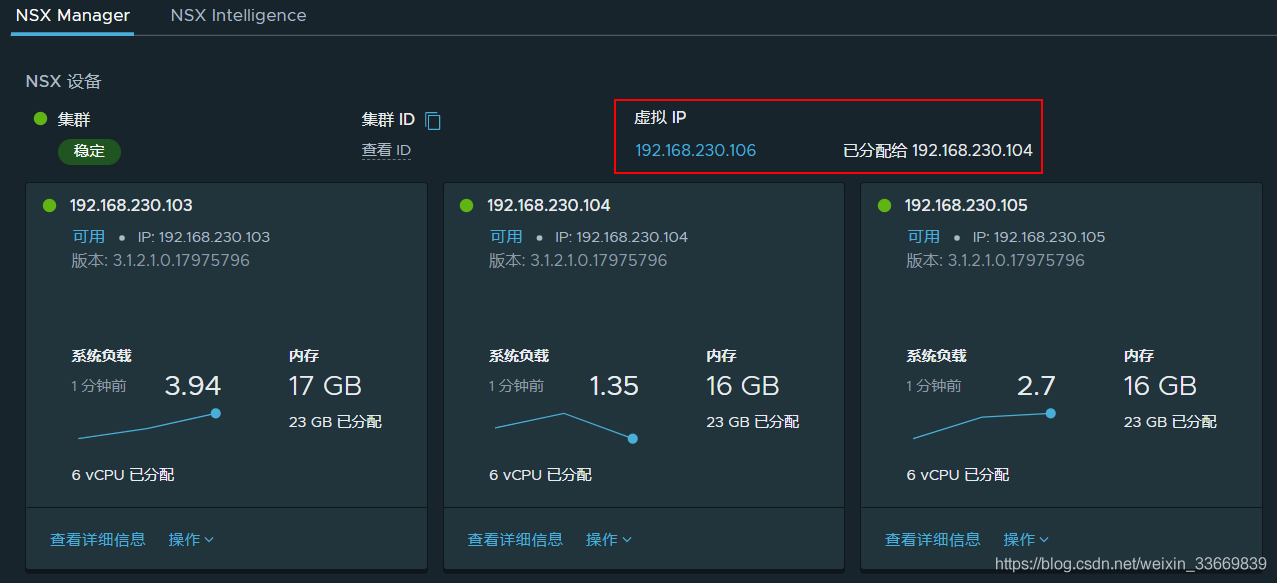View detailed info for node 192.168.230.104
Screen dimensions: 1277x583
tap(515, 539)
